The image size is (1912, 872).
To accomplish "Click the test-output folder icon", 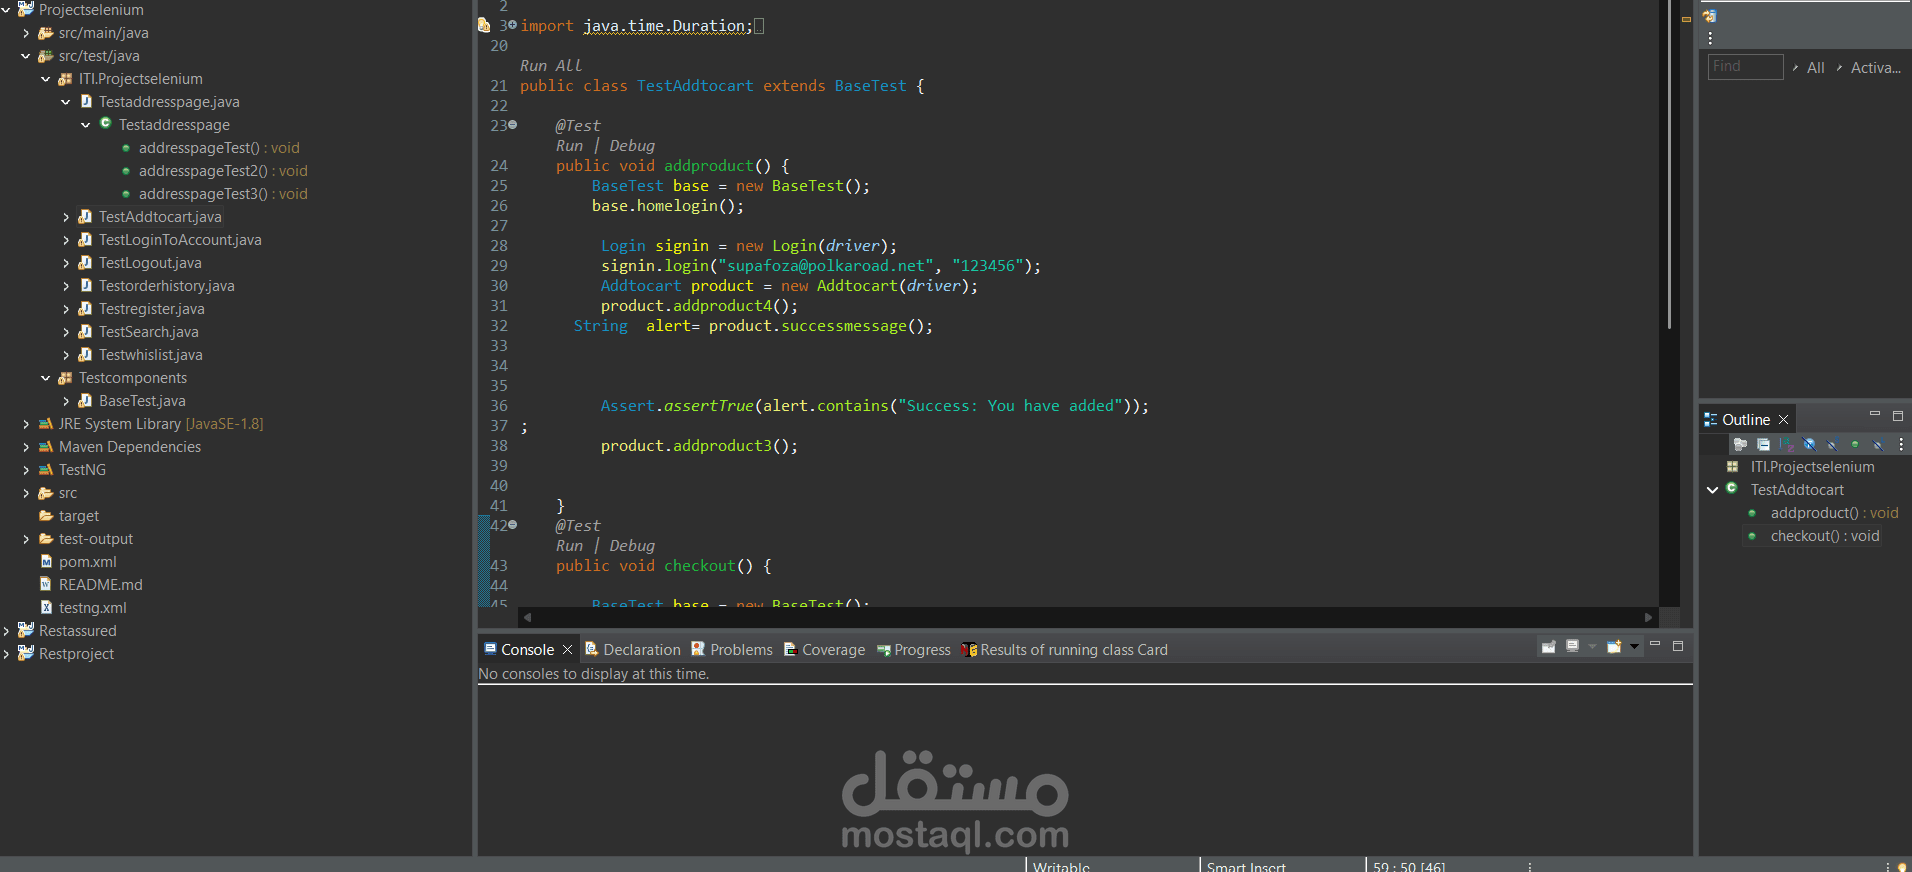I will click(x=45, y=539).
